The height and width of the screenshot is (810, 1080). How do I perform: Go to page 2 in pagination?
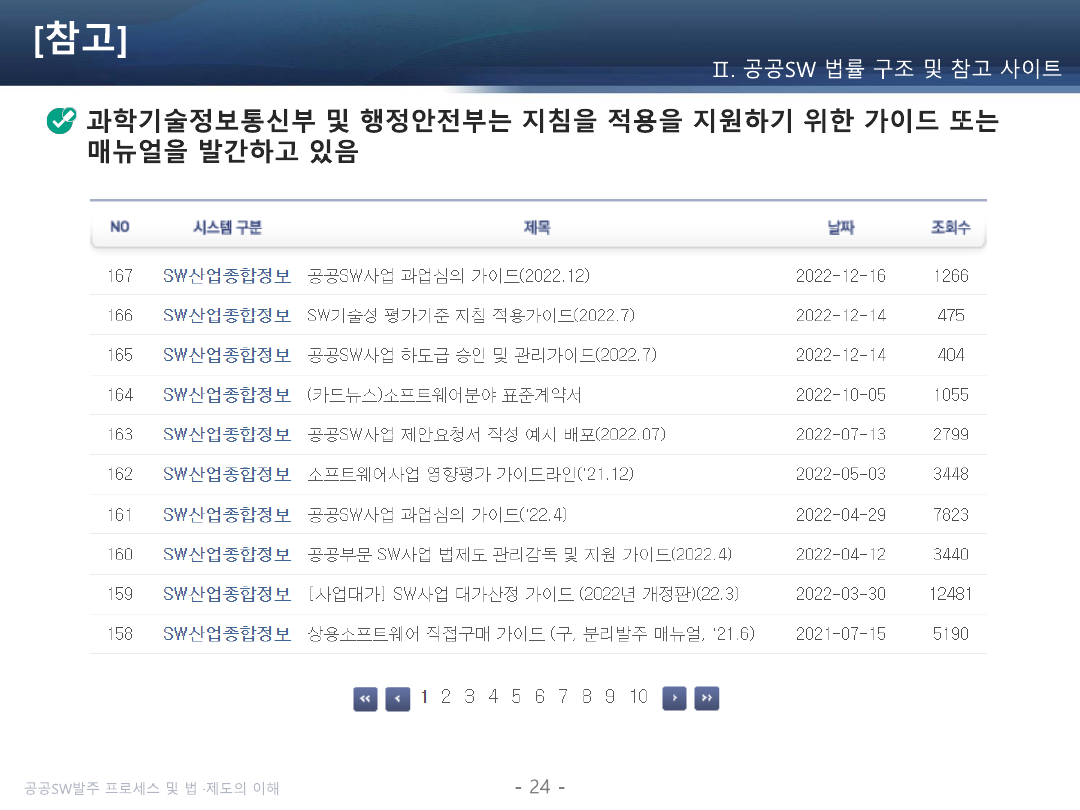(x=446, y=697)
